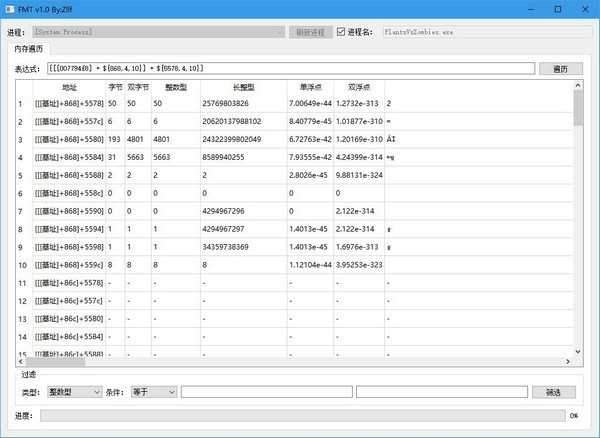Click the first filter value input field

coord(267,392)
